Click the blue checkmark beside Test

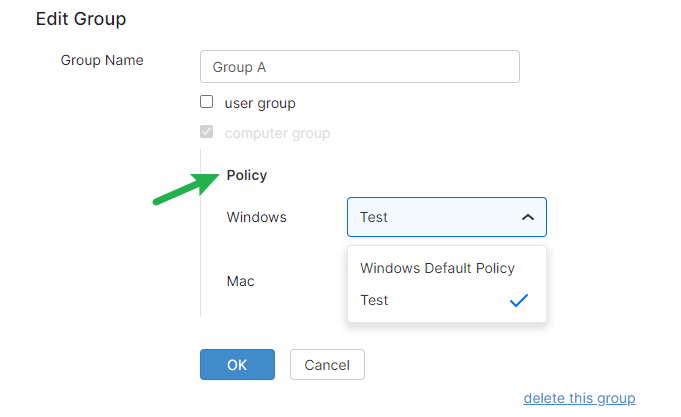(x=518, y=300)
